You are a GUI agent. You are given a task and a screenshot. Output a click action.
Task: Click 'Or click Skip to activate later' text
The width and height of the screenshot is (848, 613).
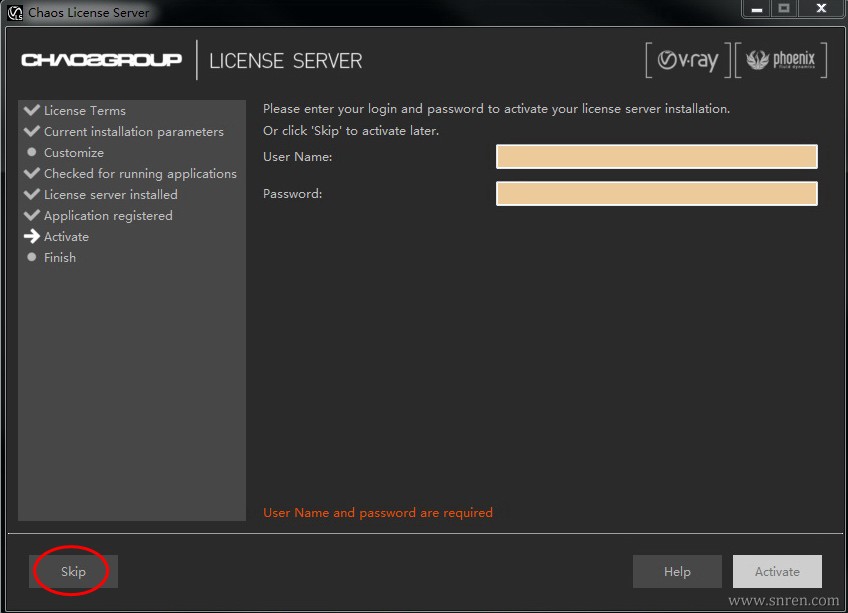click(x=351, y=131)
